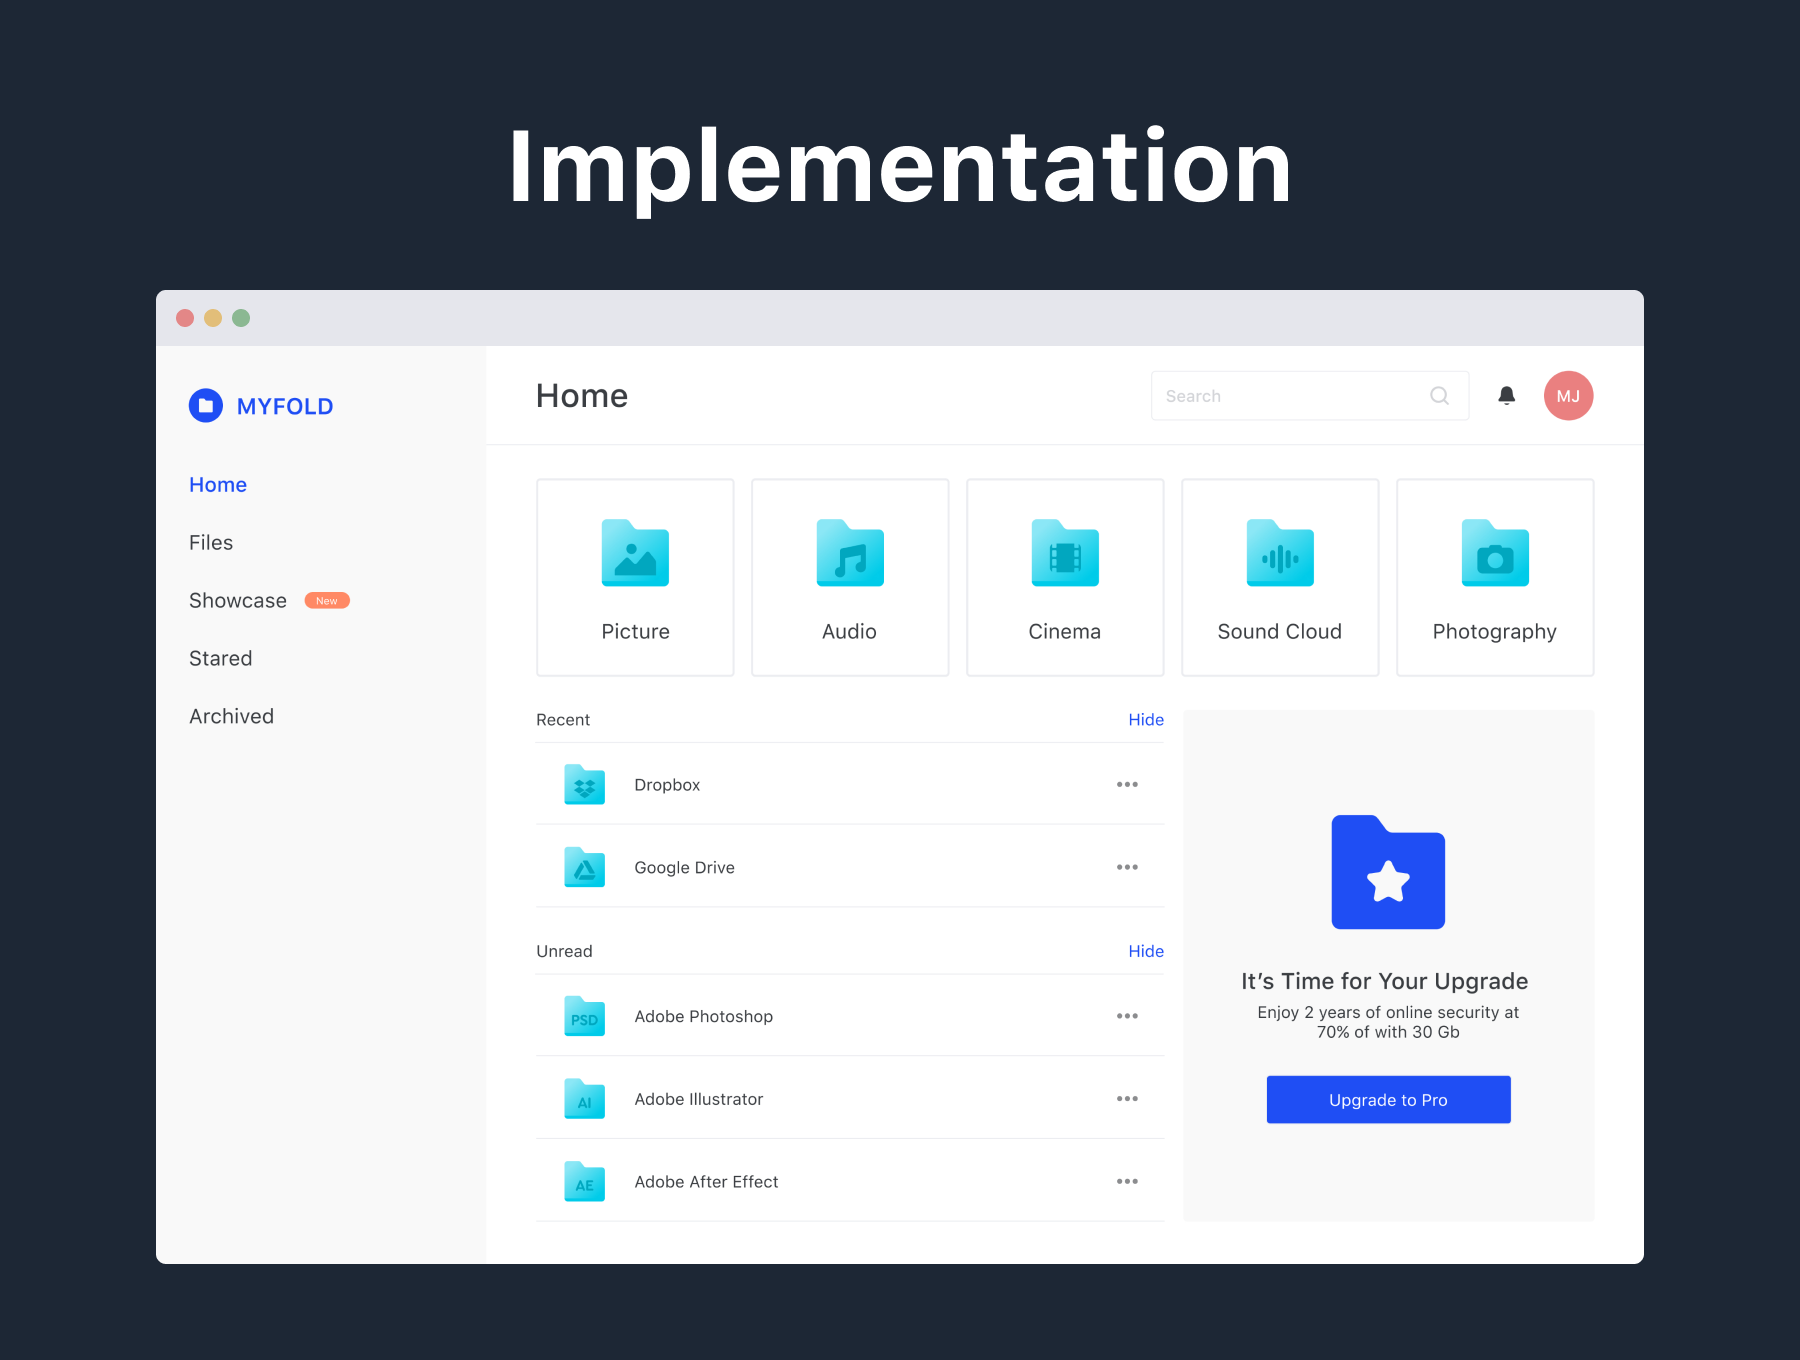Open the MJ user avatar
The image size is (1800, 1360).
pos(1567,396)
